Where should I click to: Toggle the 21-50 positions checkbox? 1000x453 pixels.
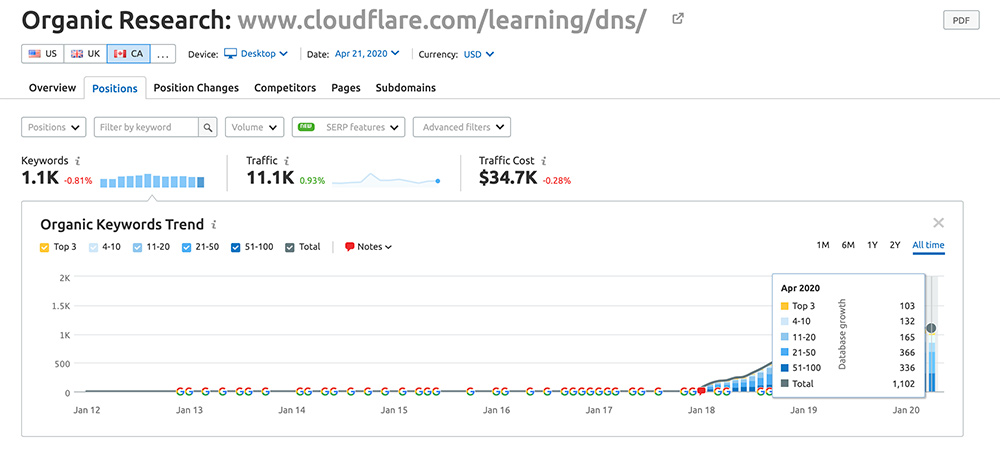[x=186, y=247]
